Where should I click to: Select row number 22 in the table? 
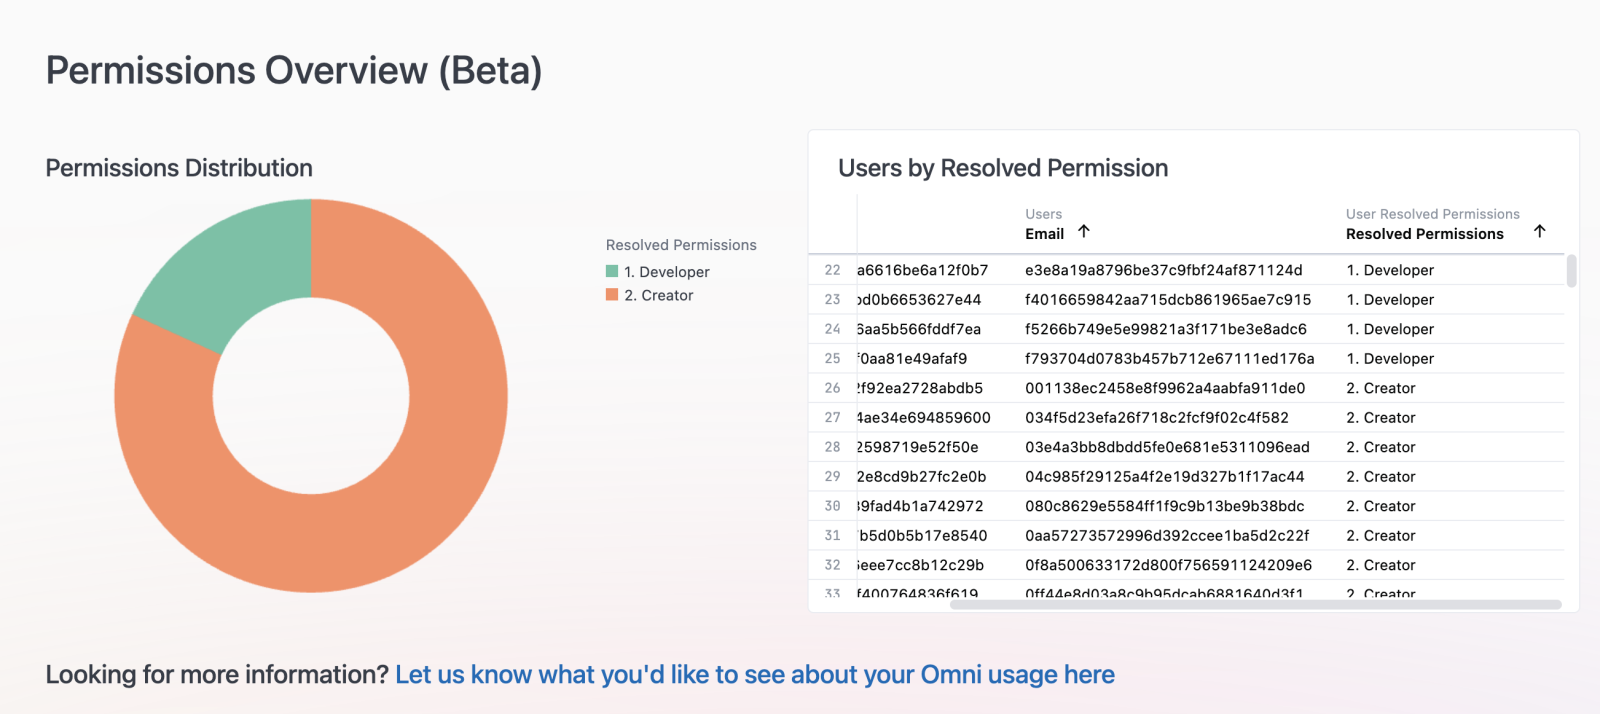(x=832, y=270)
